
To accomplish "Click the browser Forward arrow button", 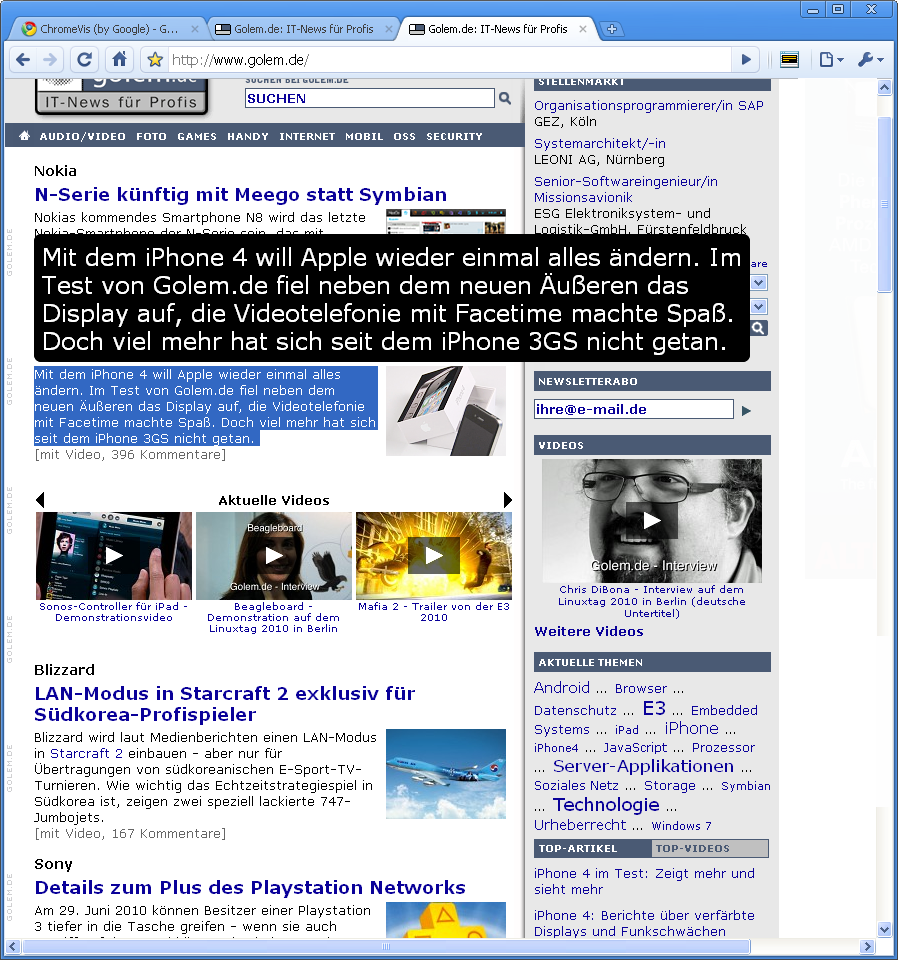I will [50, 60].
